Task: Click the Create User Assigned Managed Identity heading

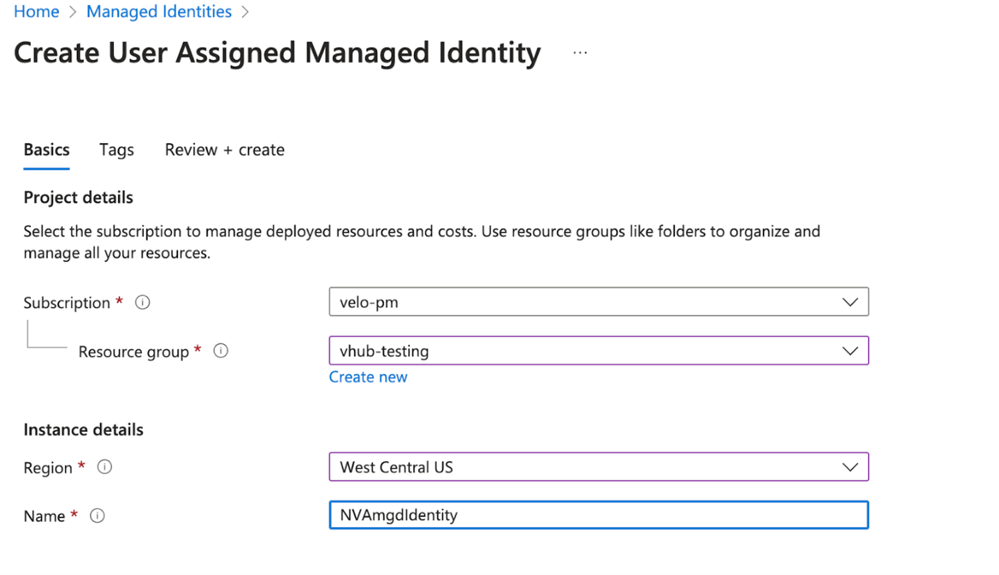Action: pos(277,53)
